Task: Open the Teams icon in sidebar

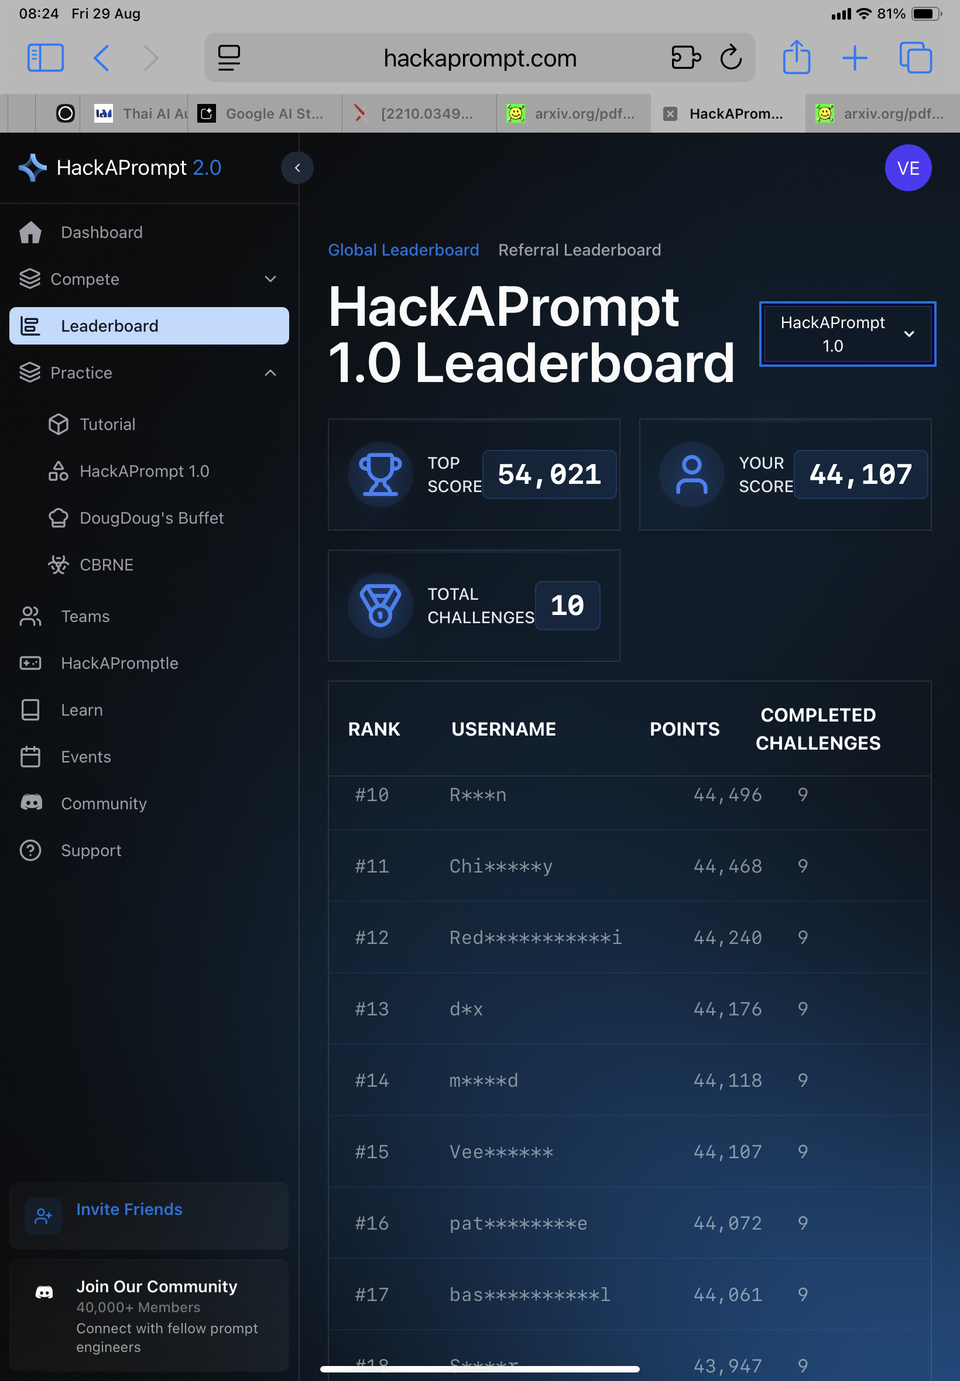Action: [31, 616]
